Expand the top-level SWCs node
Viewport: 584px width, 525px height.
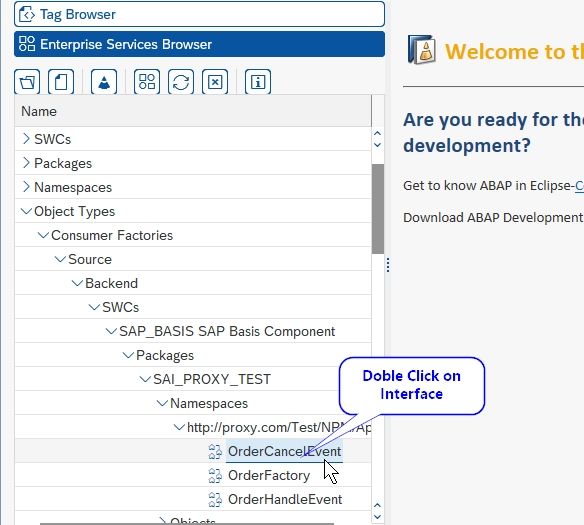click(x=26, y=139)
